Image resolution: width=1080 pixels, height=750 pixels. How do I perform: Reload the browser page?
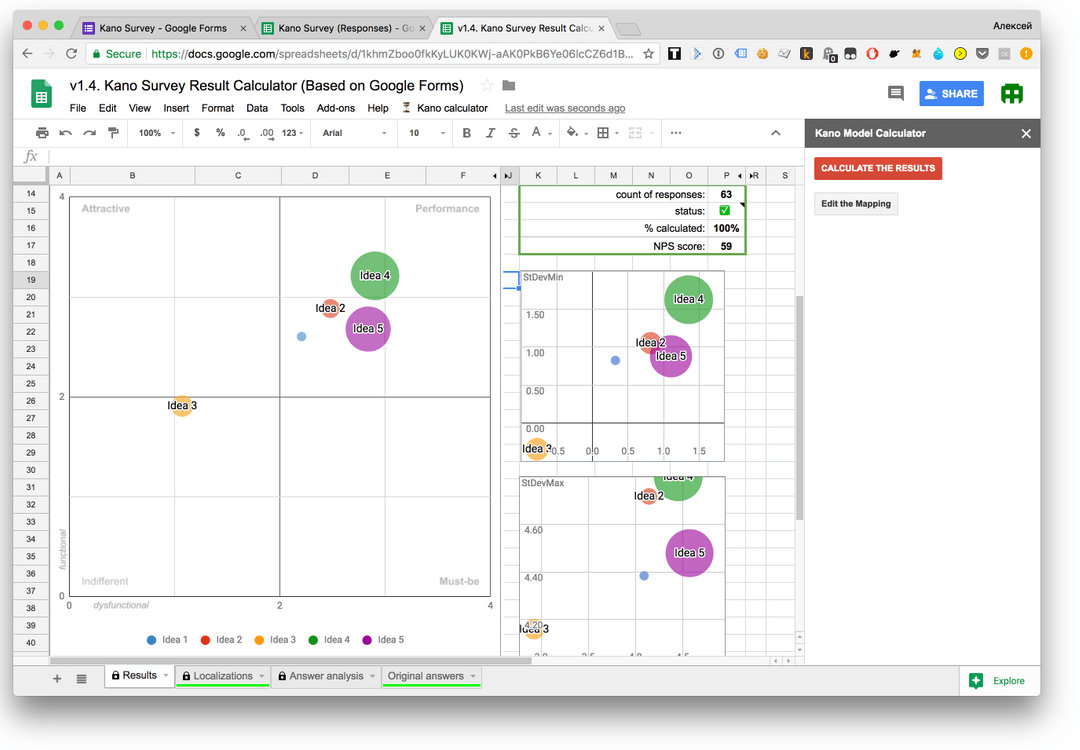[x=71, y=54]
